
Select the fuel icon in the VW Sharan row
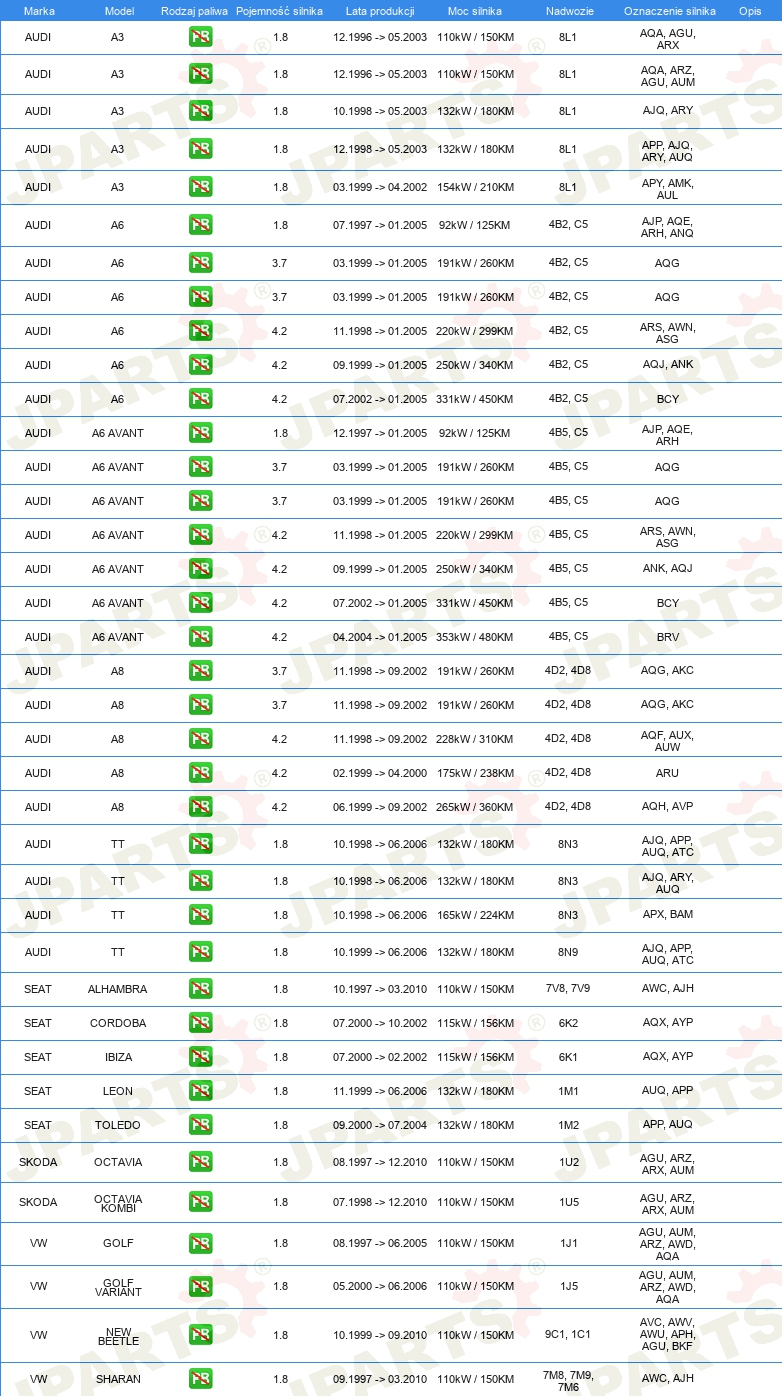click(x=200, y=1379)
